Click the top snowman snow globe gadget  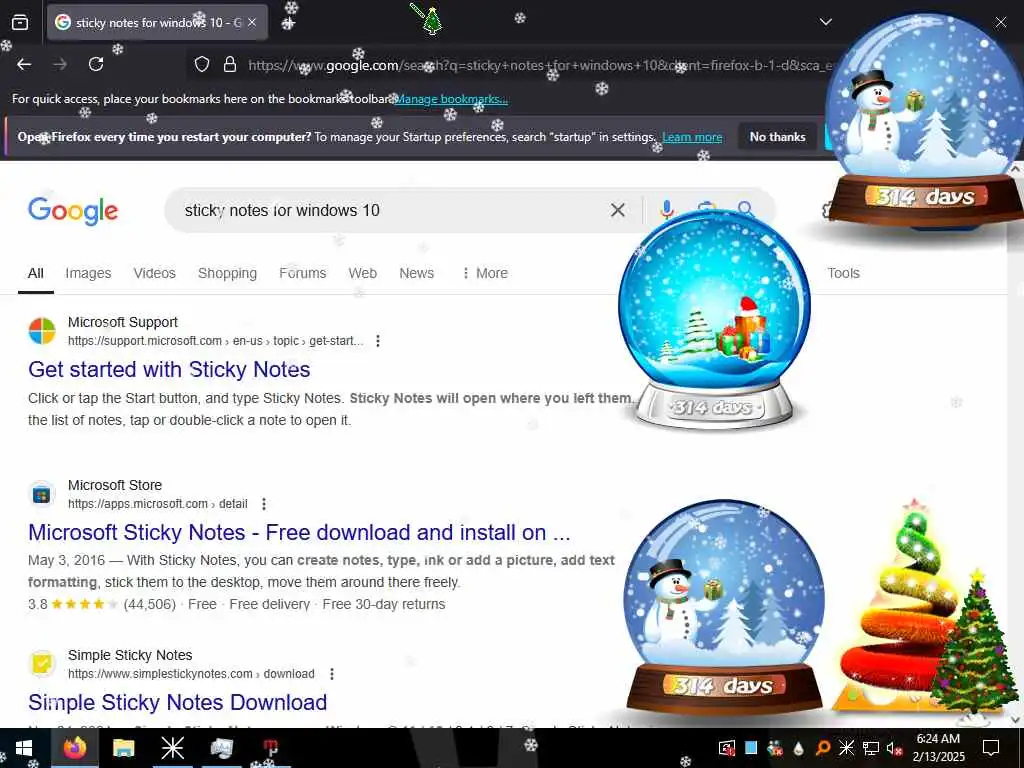pos(925,121)
